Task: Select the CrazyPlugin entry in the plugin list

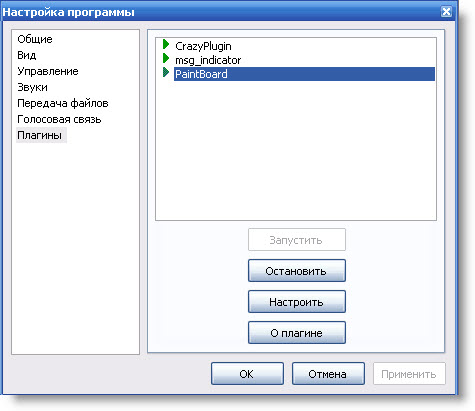Action: (x=203, y=46)
